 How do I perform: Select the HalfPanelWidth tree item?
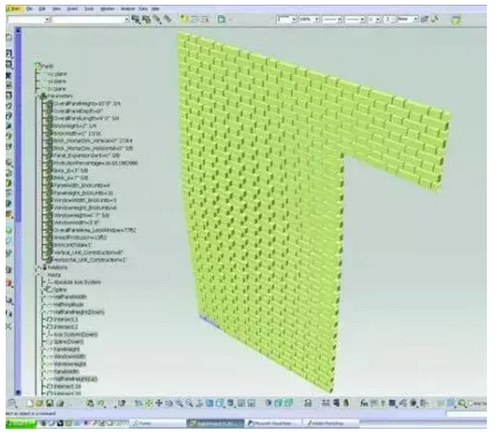tap(67, 297)
